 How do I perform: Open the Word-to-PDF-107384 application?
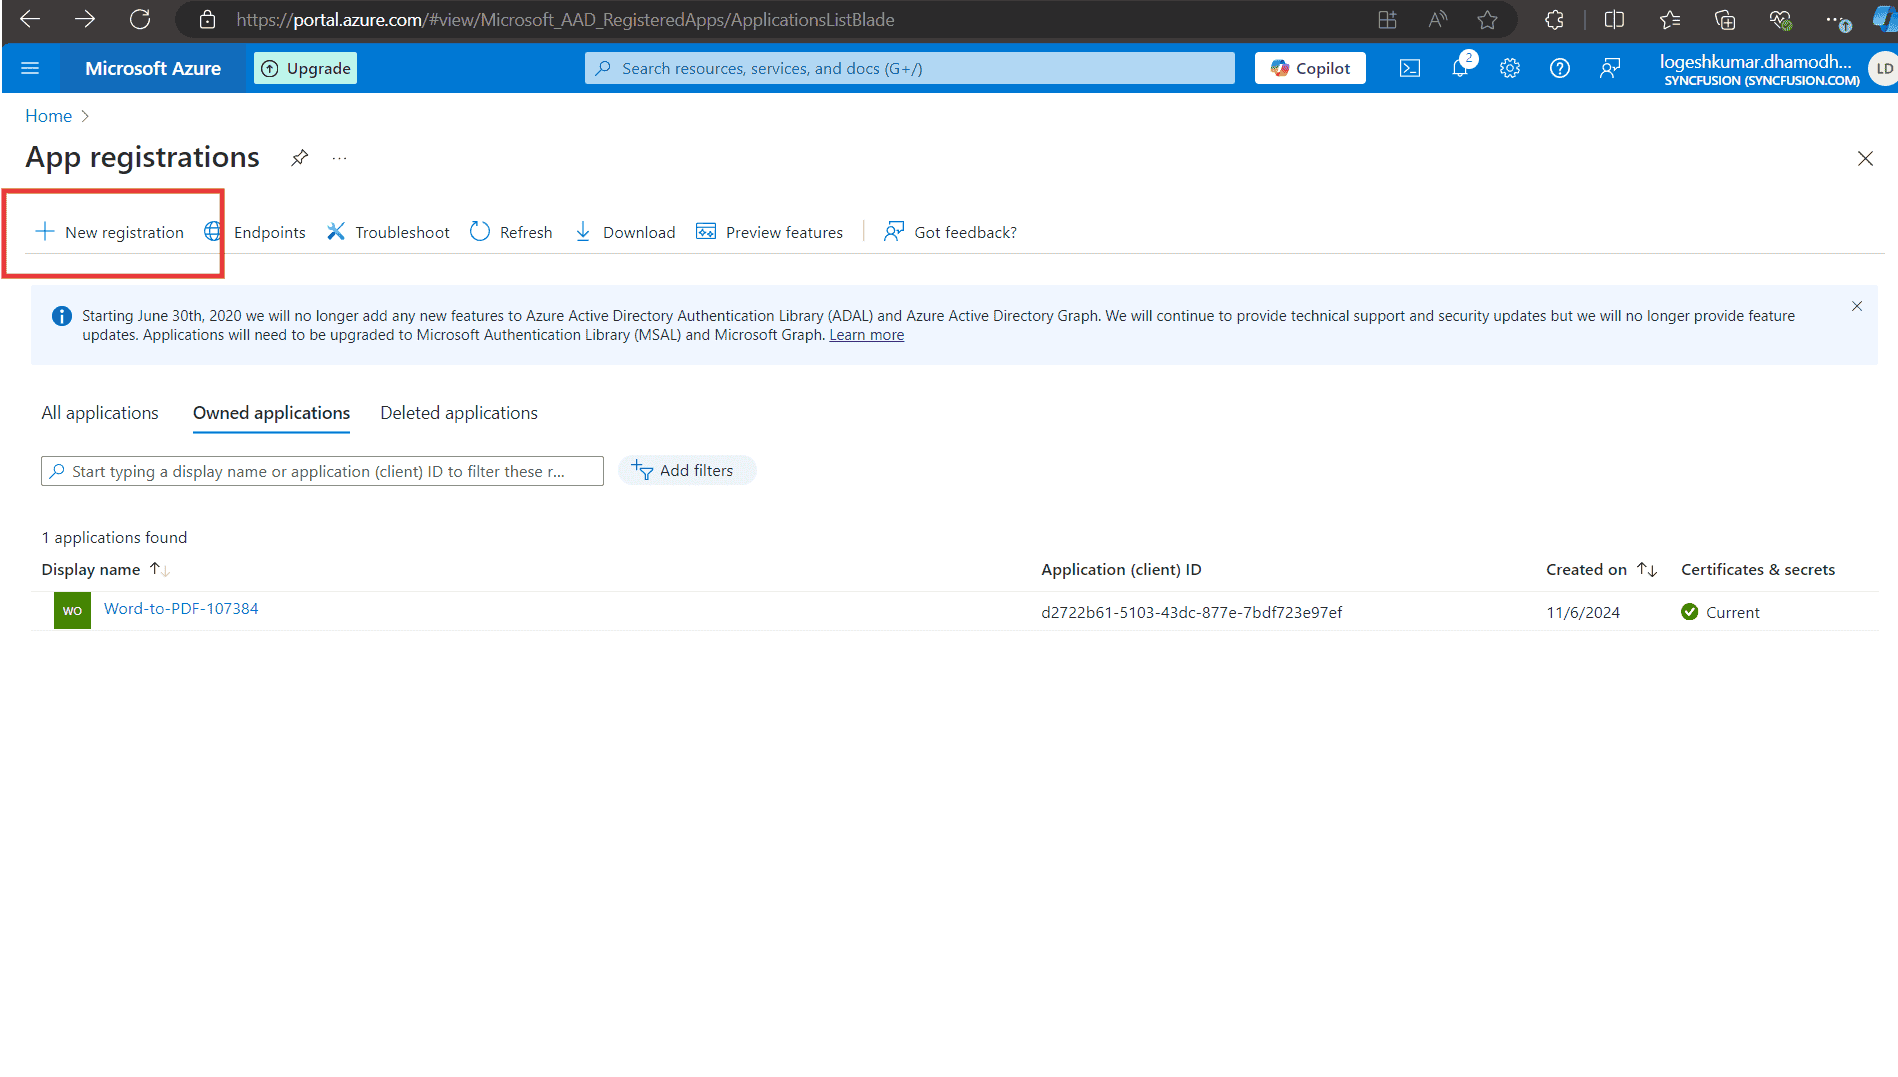(x=181, y=608)
